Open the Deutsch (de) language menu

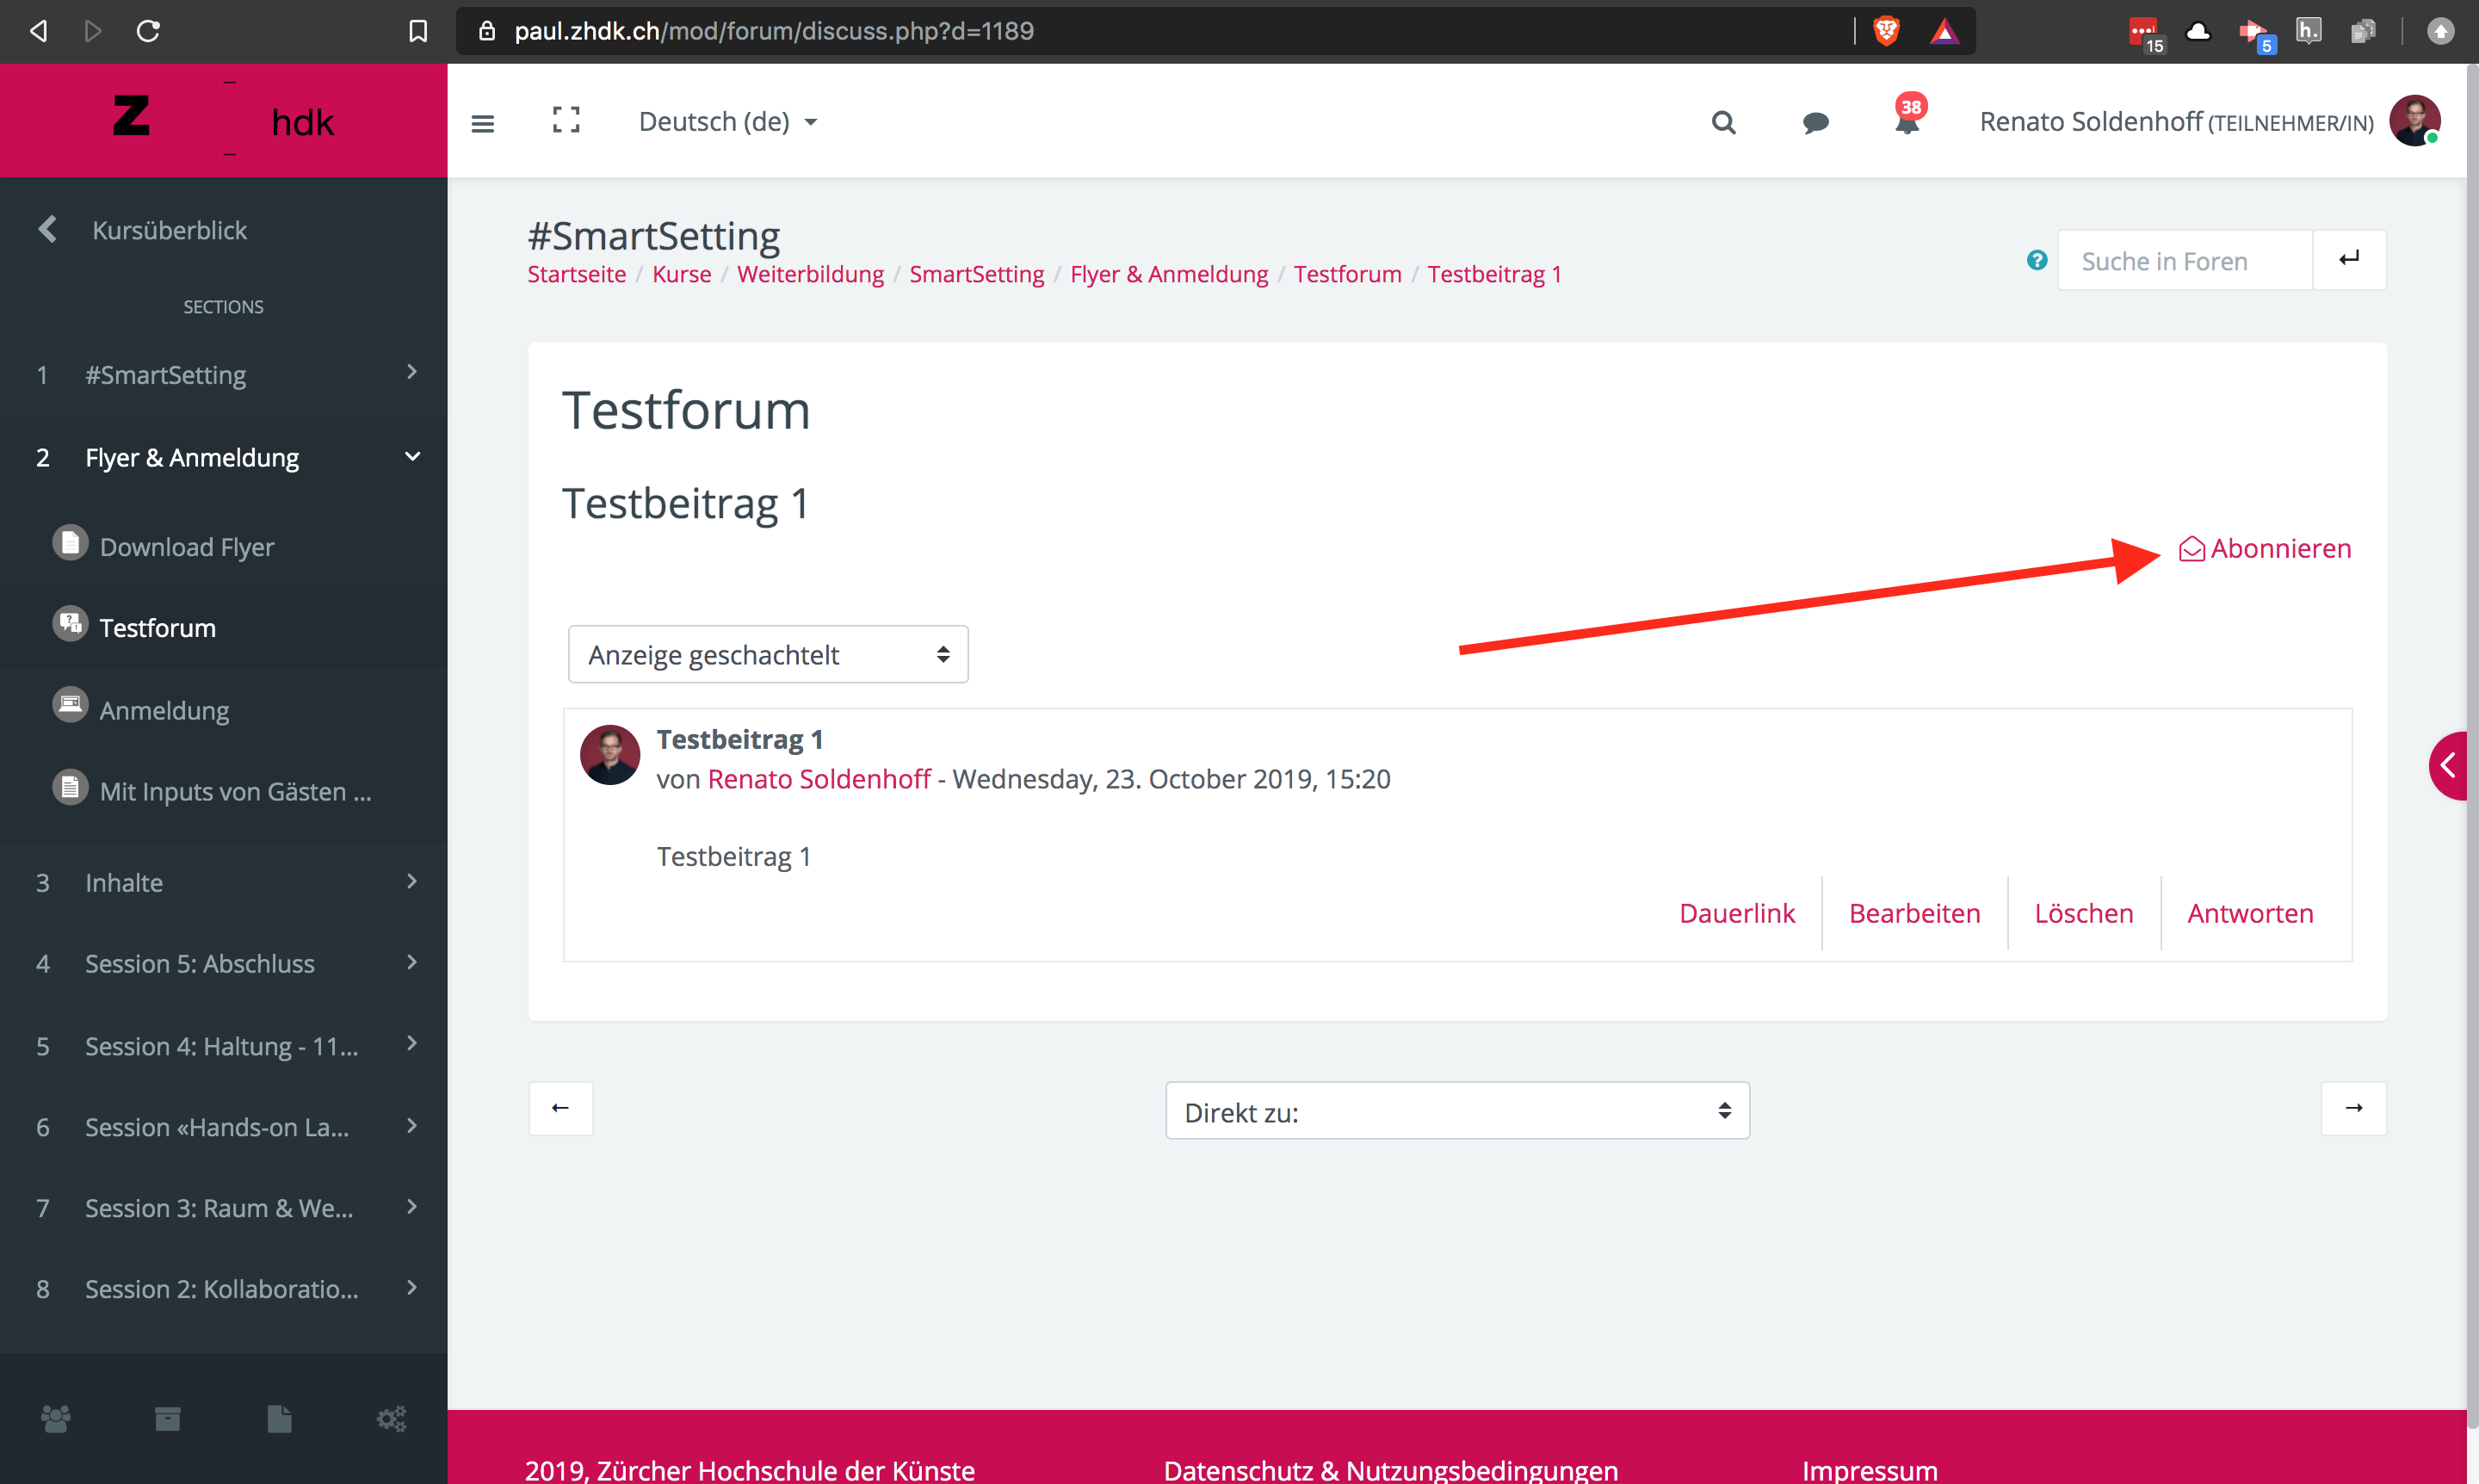(728, 122)
